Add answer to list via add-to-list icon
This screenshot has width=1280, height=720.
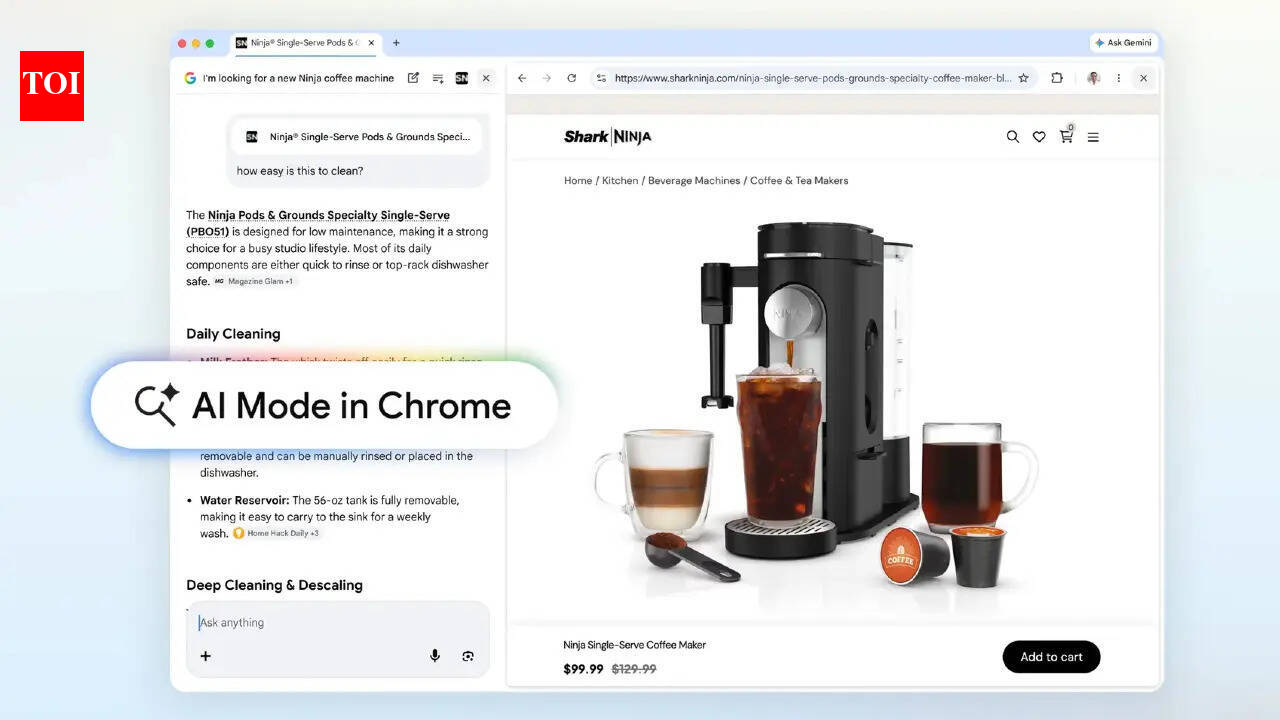(437, 78)
